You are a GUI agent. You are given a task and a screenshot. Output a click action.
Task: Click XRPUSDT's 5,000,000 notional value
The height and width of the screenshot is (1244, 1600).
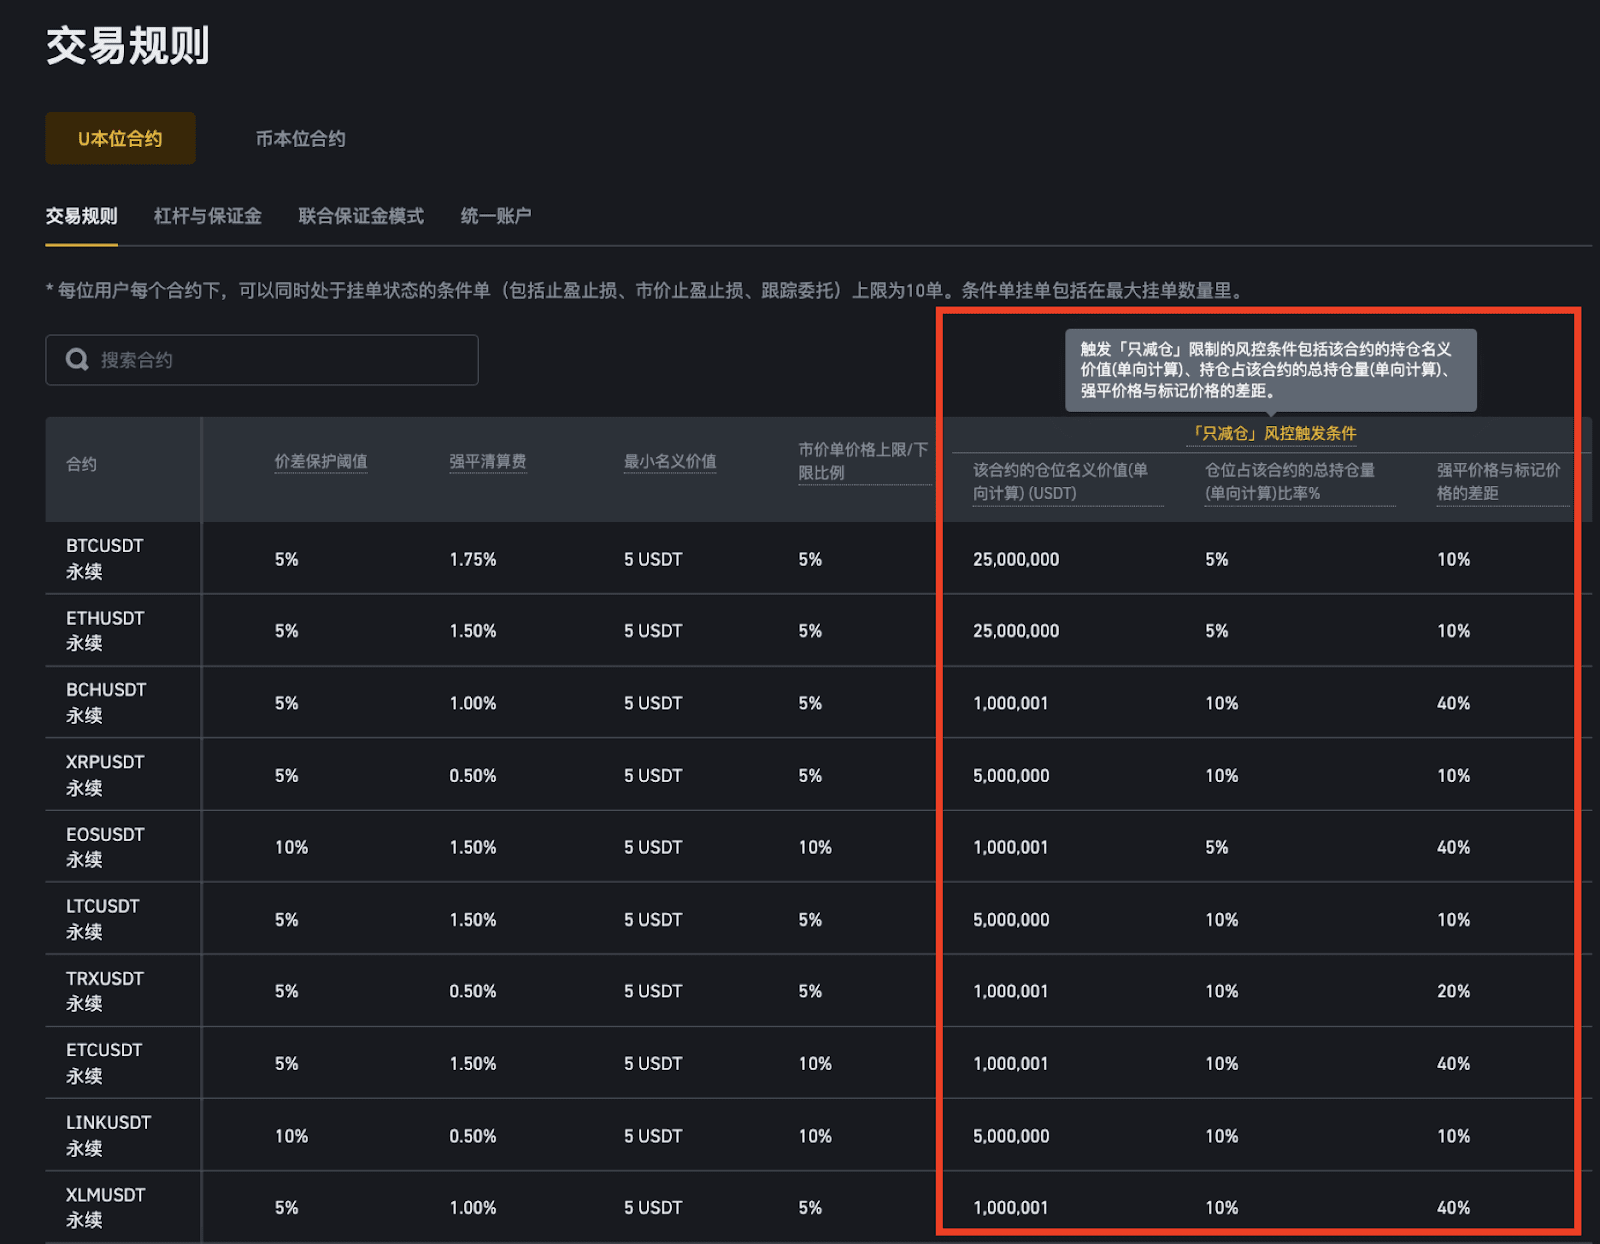click(1011, 775)
